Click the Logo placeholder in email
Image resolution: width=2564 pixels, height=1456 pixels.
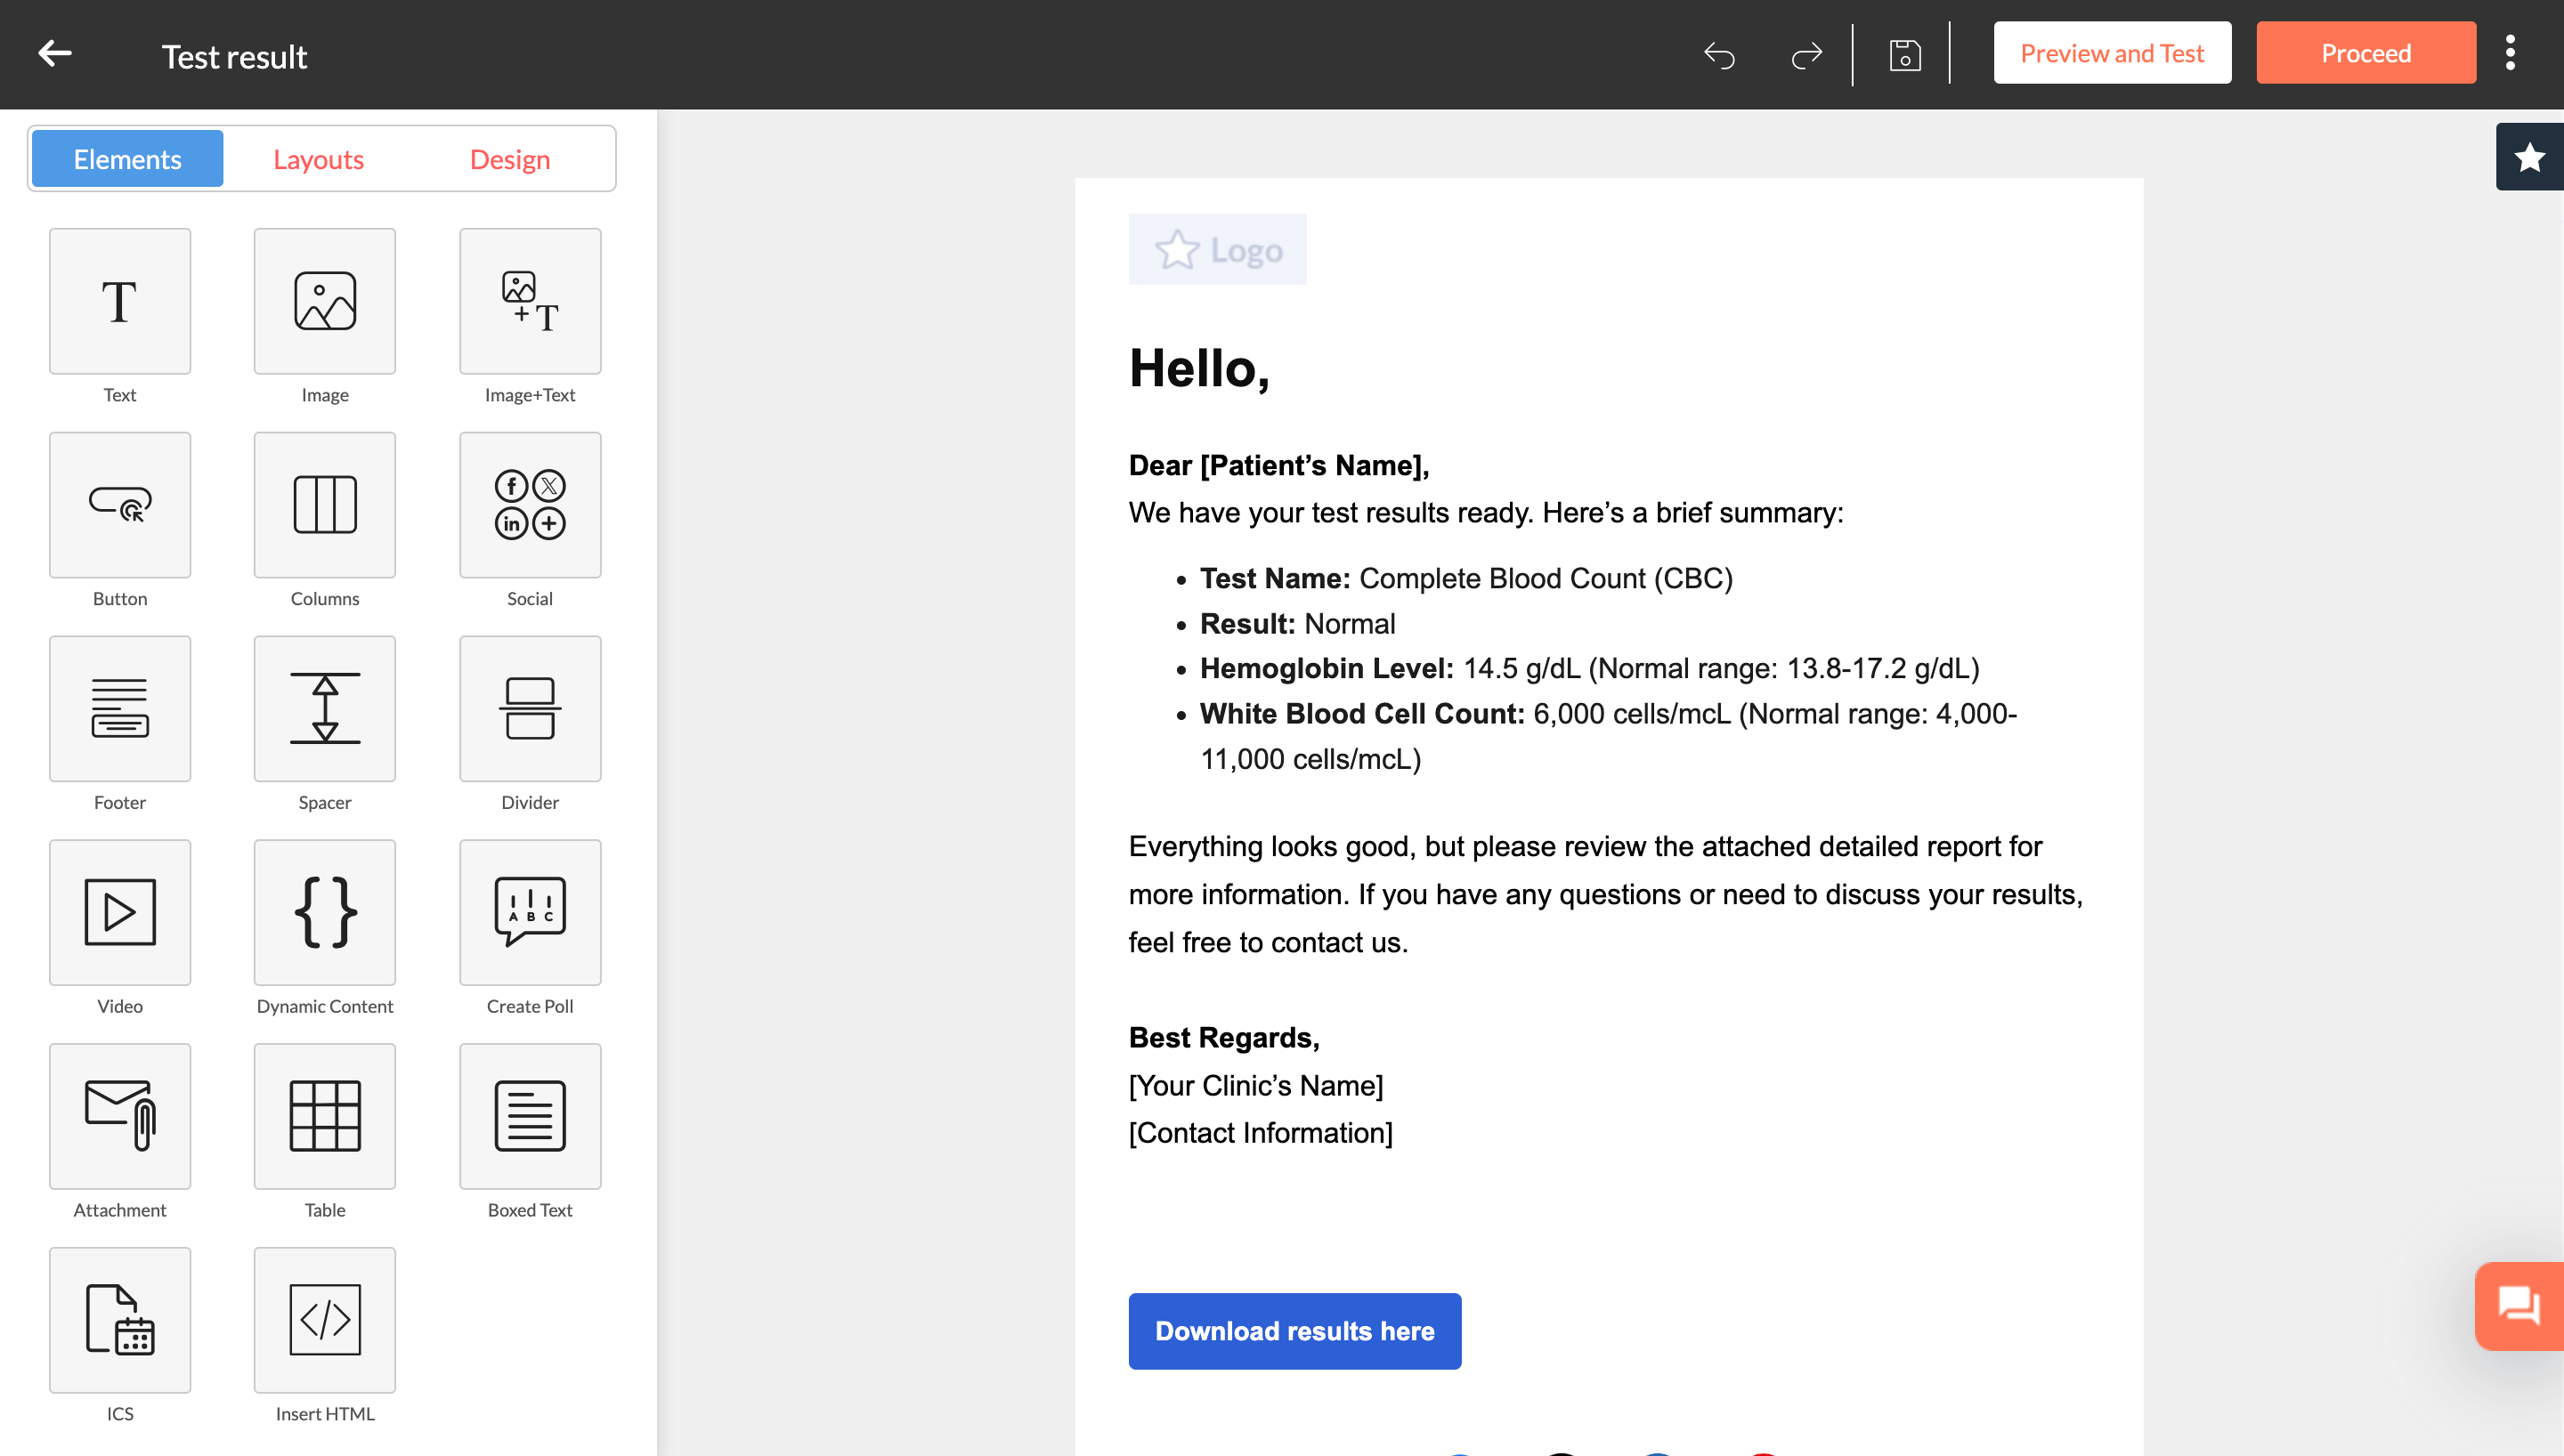point(1217,250)
